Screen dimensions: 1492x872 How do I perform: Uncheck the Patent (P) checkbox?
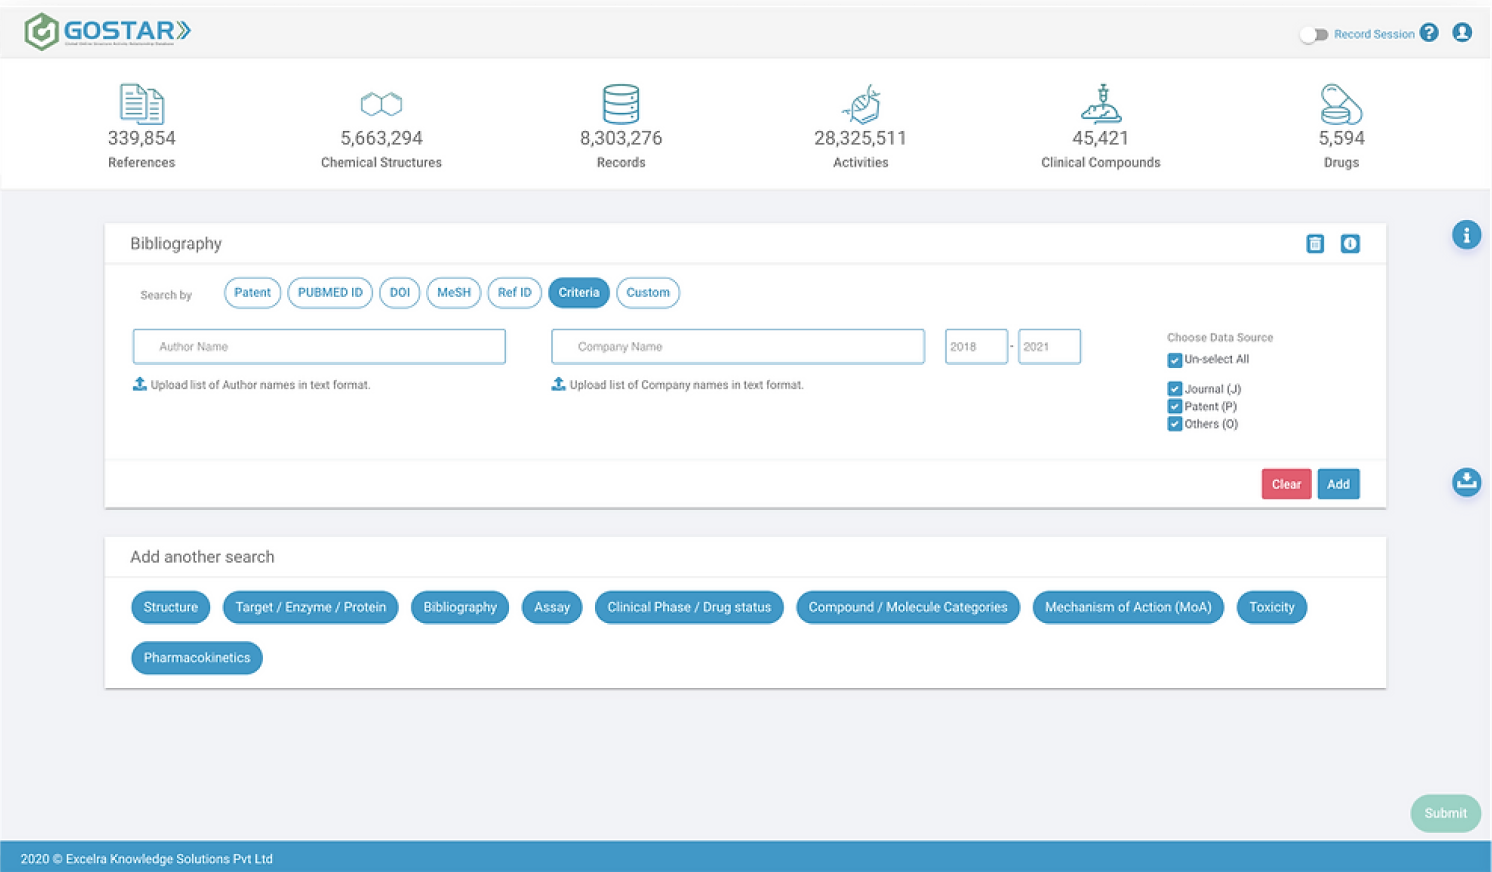[1175, 406]
